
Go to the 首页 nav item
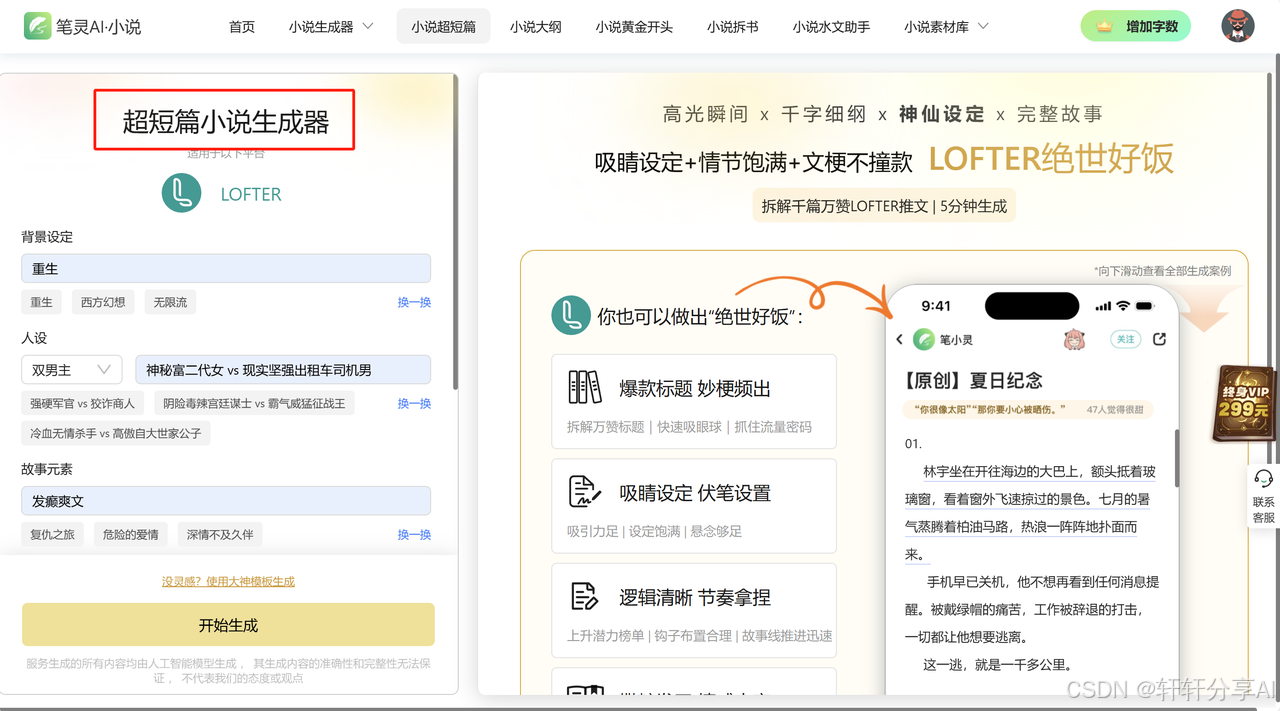(242, 27)
